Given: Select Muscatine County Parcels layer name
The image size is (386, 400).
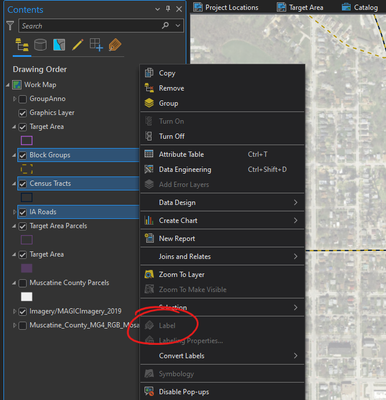Looking at the screenshot, I should coord(69,283).
